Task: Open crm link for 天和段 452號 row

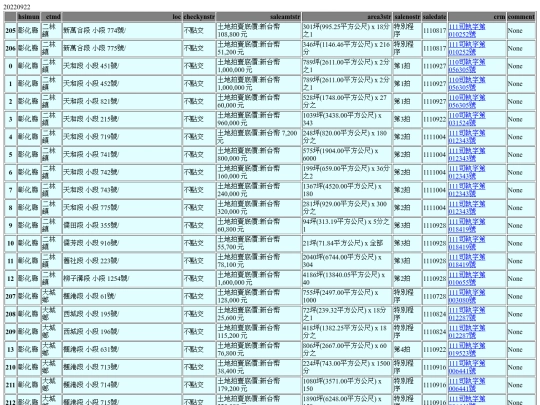Action: [x=467, y=84]
